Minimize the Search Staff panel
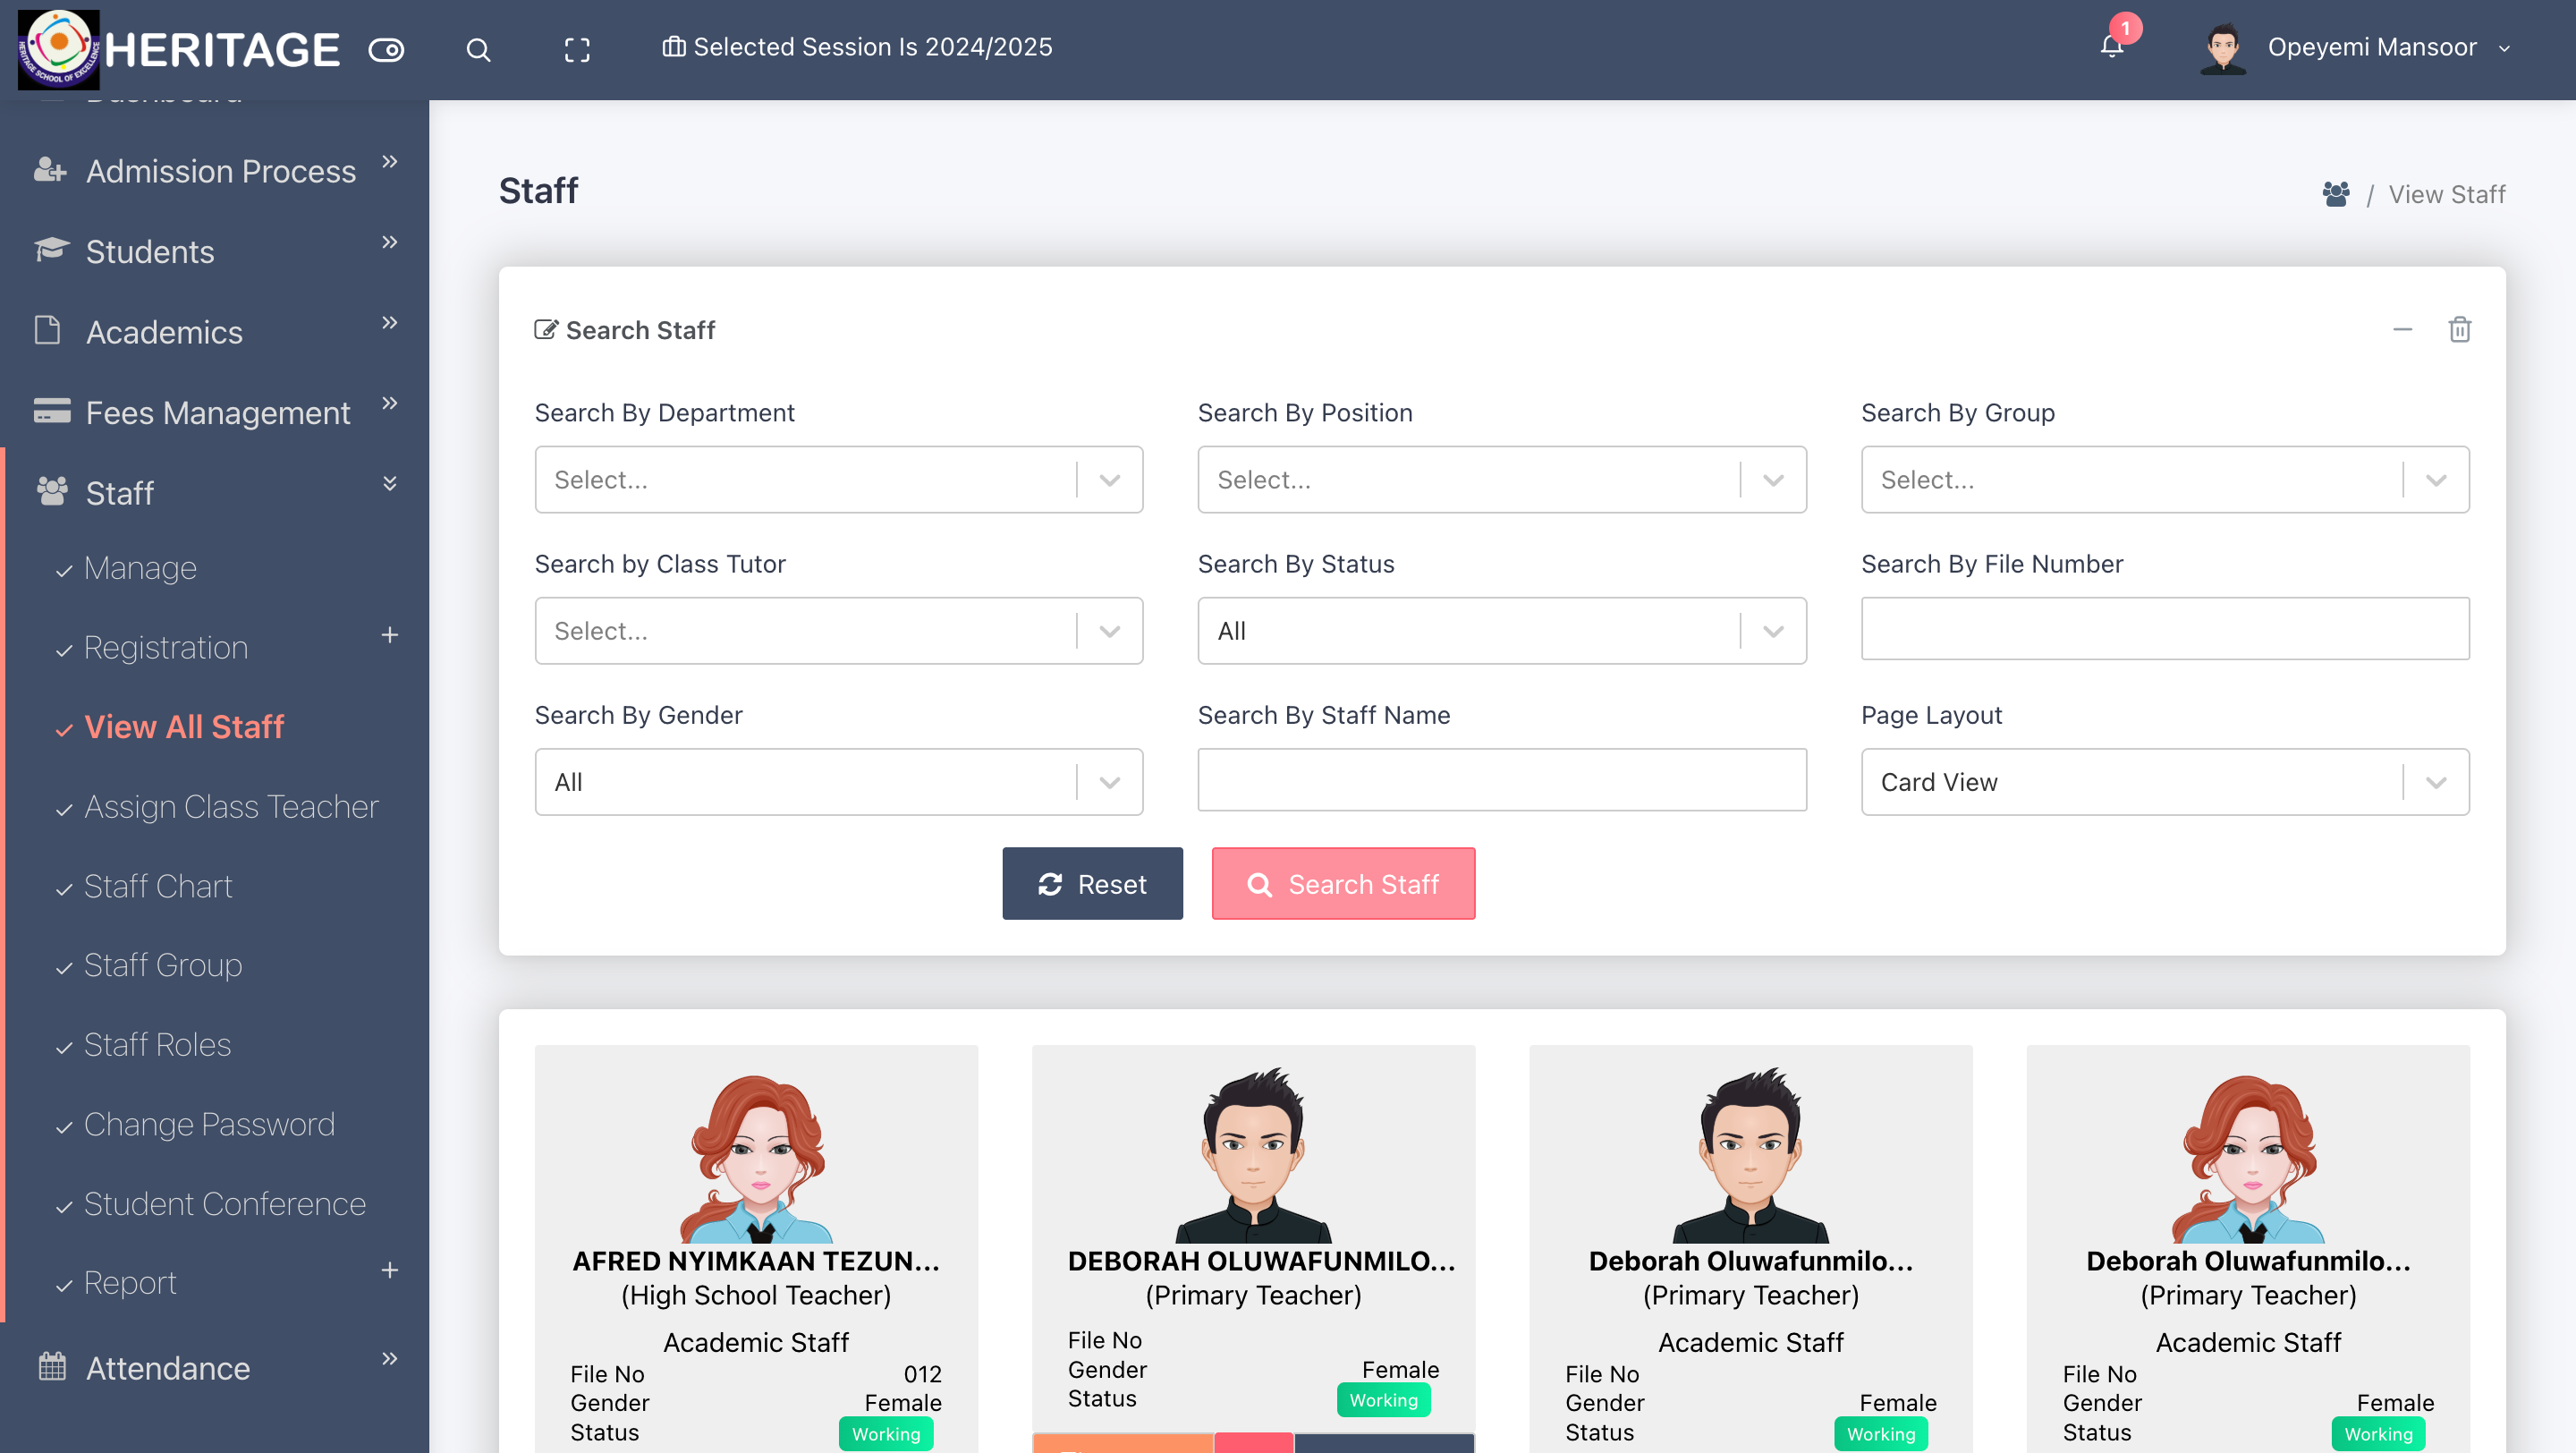The image size is (2576, 1453). coord(2402,329)
